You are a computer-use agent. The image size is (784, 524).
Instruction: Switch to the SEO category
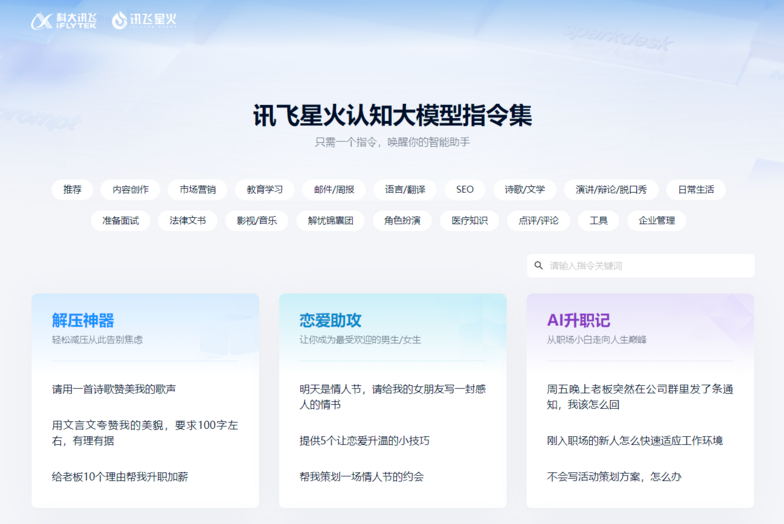pos(464,190)
